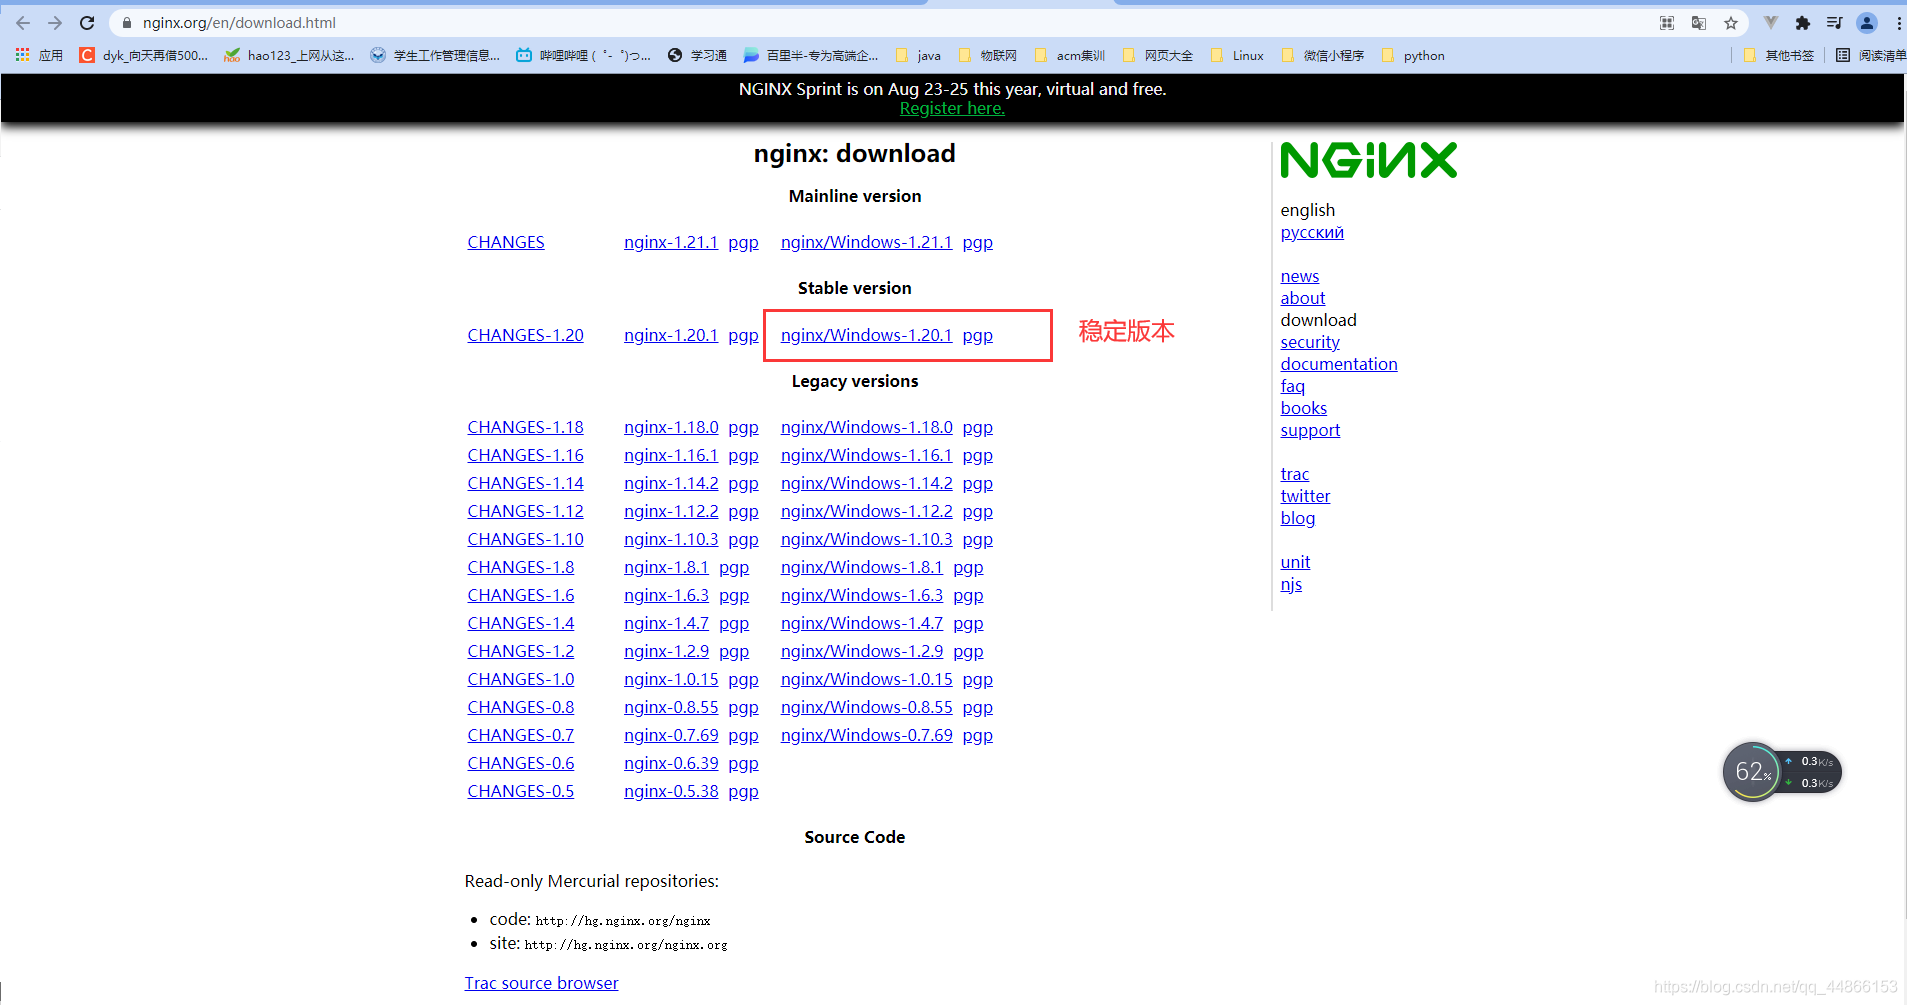
Task: Expand the 微信小程序 bookmark folder
Action: pyautogui.click(x=1322, y=55)
